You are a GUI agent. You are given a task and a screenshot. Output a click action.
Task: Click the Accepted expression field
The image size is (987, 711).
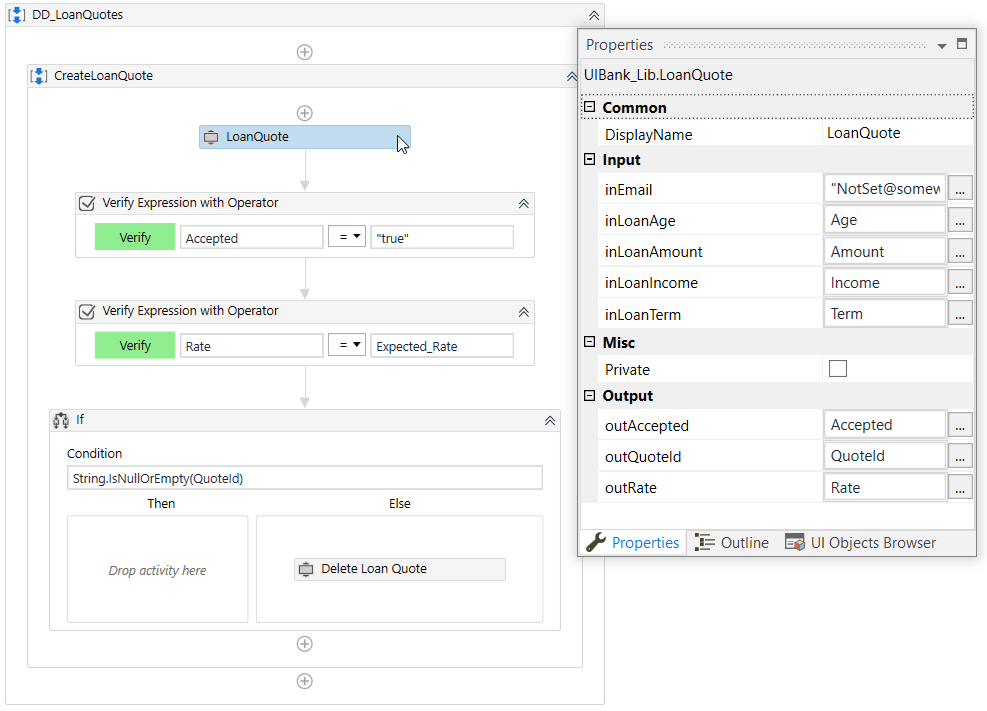(252, 238)
